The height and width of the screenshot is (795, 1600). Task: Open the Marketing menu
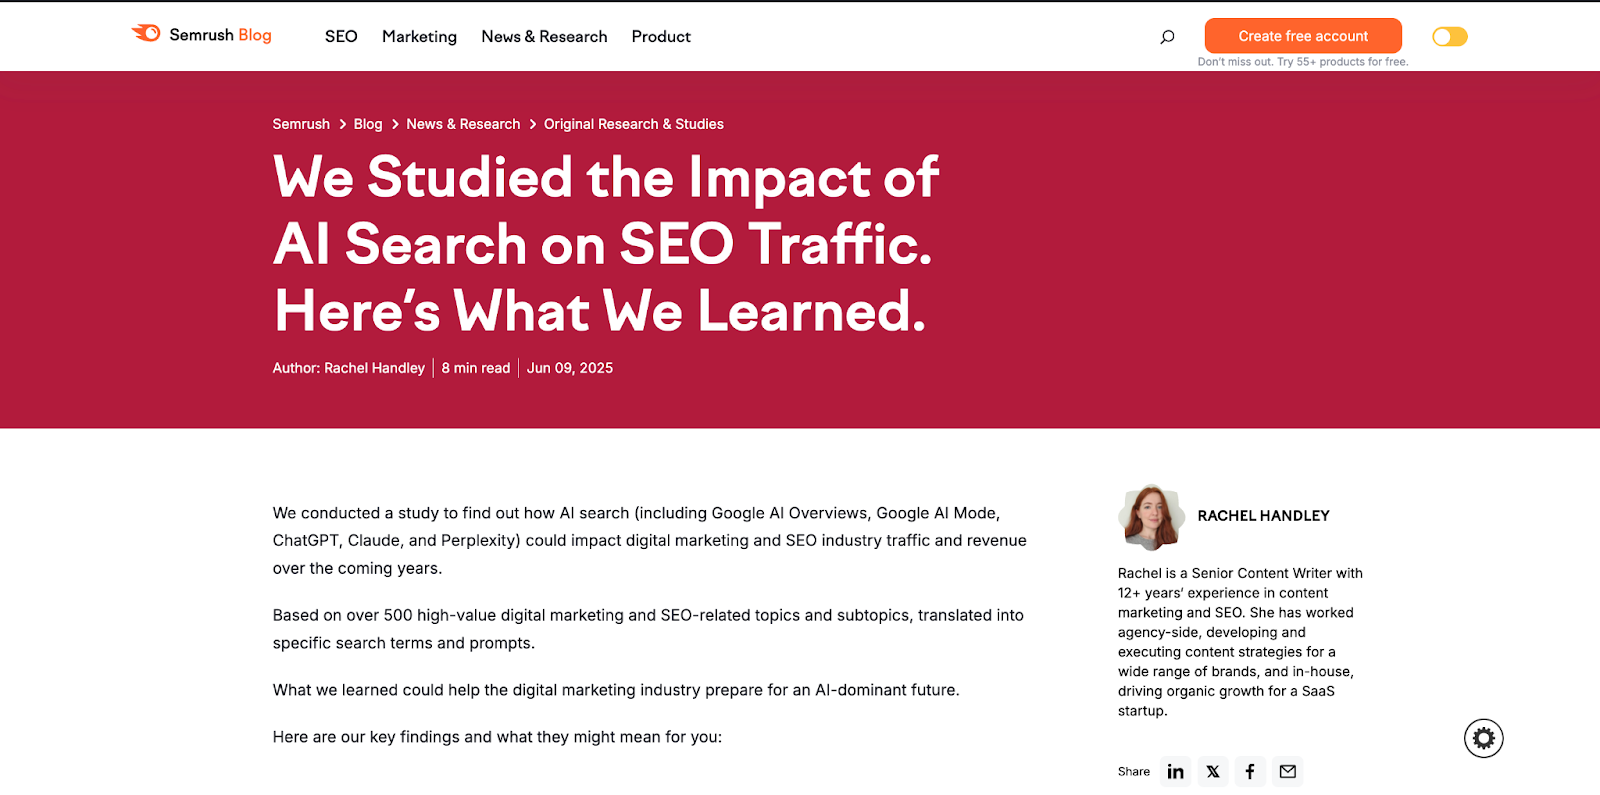[x=419, y=36]
